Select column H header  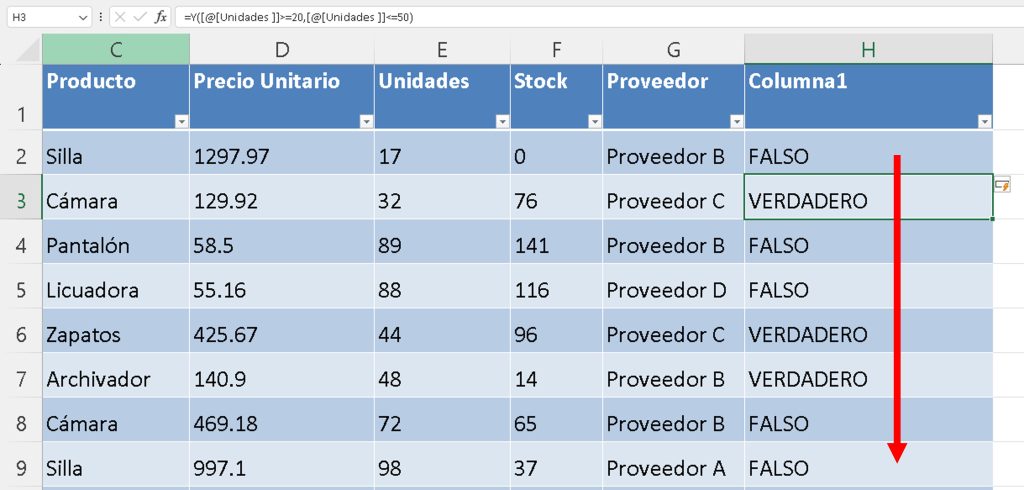click(x=868, y=50)
